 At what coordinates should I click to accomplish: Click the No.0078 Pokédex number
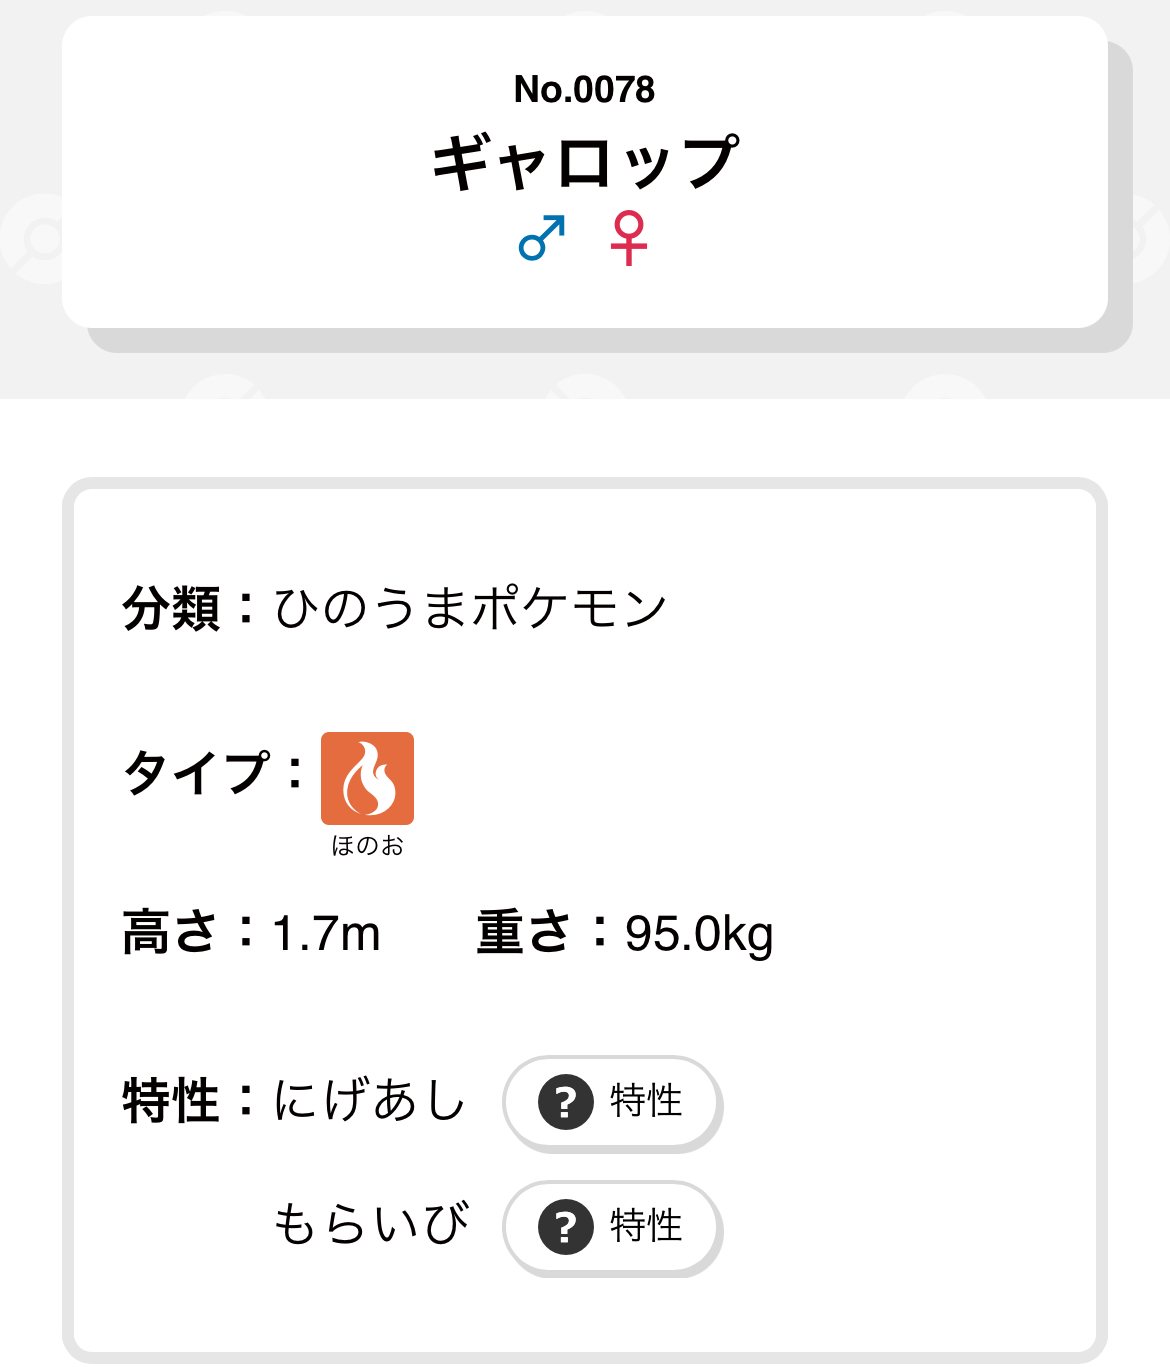pos(585,90)
